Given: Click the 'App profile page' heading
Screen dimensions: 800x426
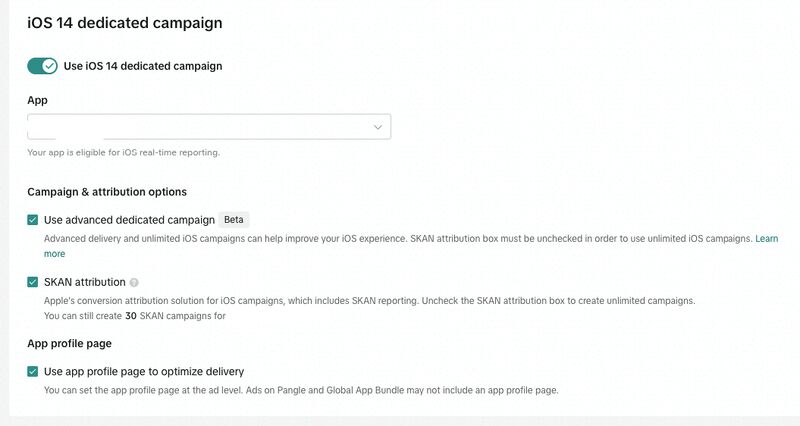Looking at the screenshot, I should [69, 343].
